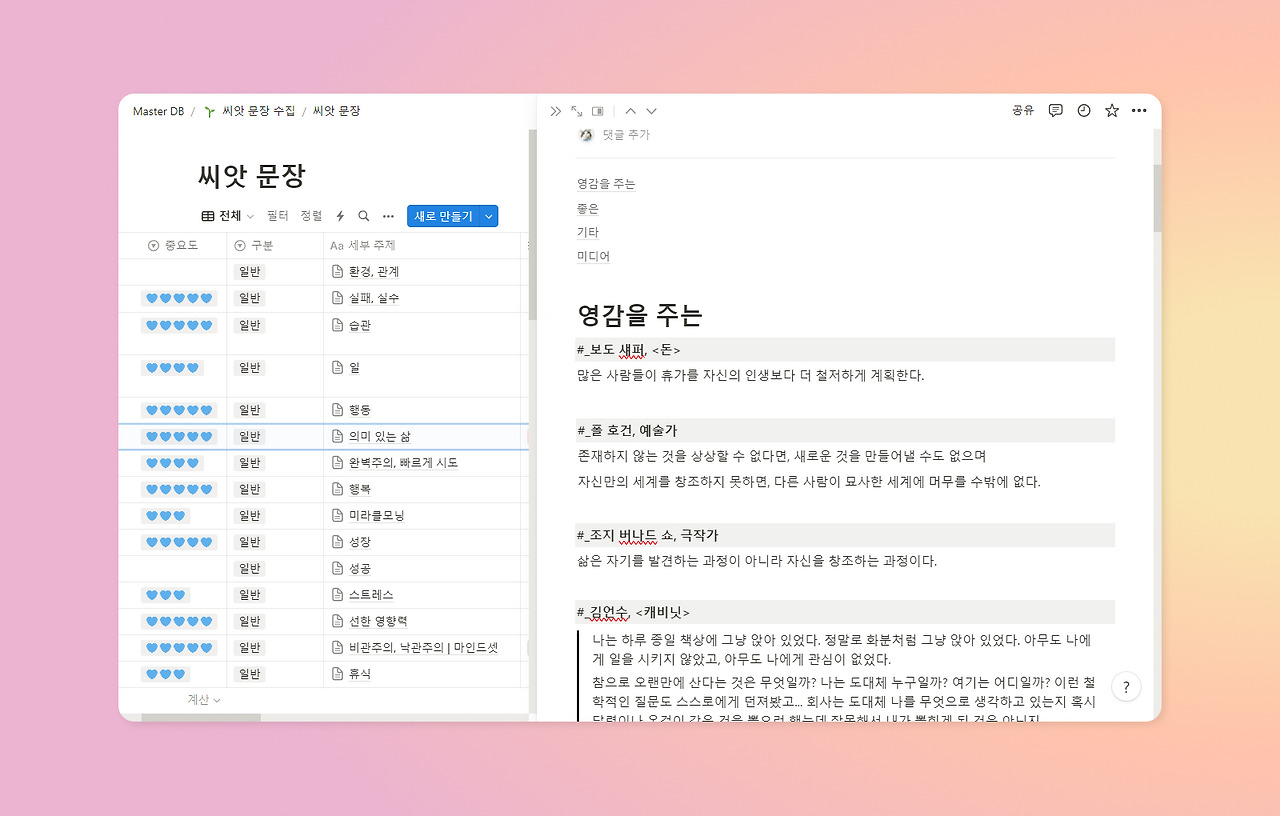Click the peek mode layout icon
Viewport: 1280px width, 816px height.
tap(598, 111)
